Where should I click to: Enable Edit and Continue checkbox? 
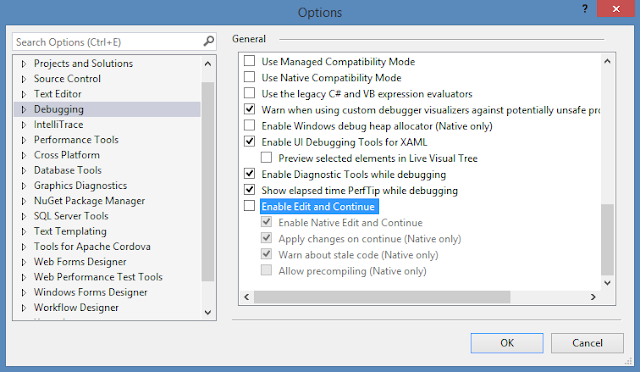[x=249, y=206]
